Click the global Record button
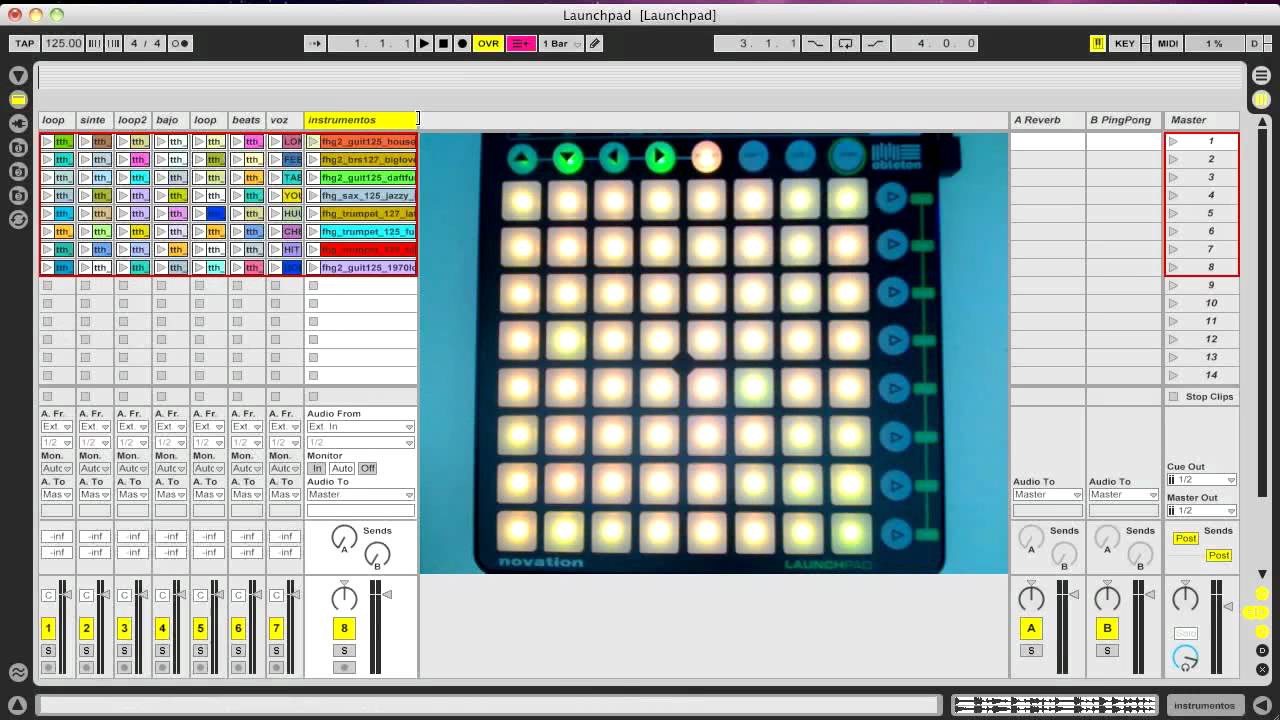Image resolution: width=1280 pixels, height=720 pixels. pos(462,43)
